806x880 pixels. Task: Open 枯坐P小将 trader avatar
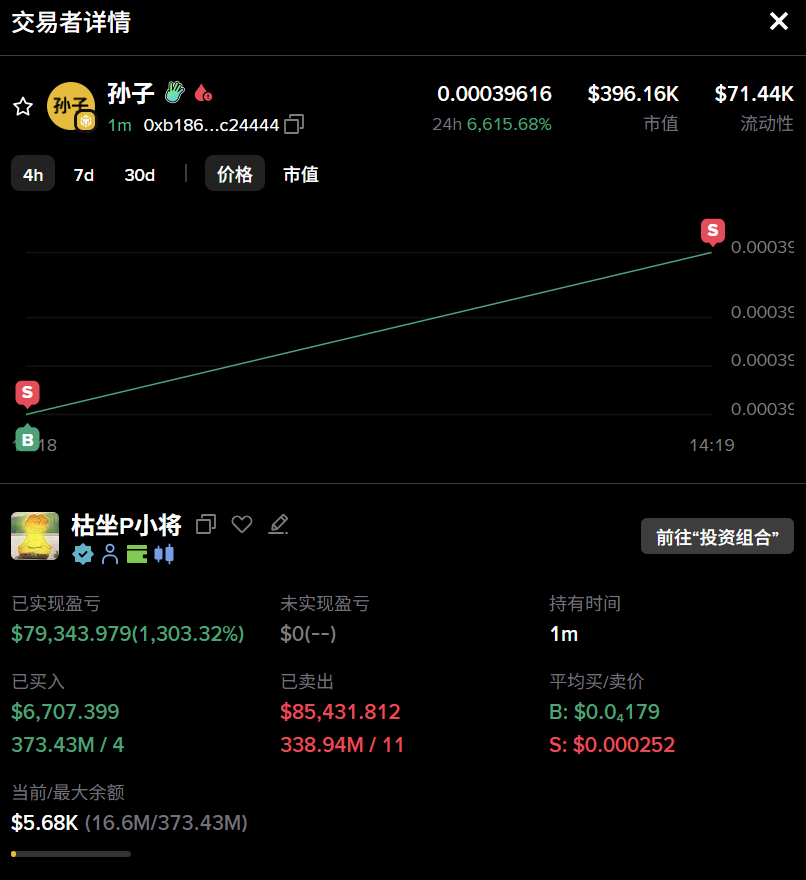click(x=35, y=536)
